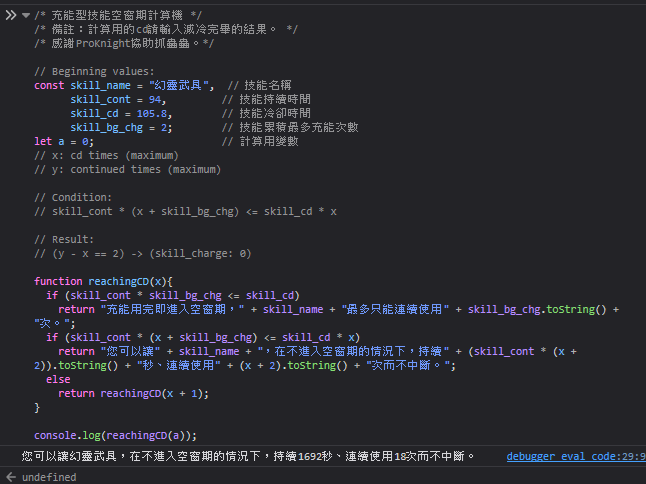Image resolution: width=646 pixels, height=484 pixels.
Task: Click 'if (skill_cont * skill_bg_chg <= skill_cd)' line
Action: 173,295
